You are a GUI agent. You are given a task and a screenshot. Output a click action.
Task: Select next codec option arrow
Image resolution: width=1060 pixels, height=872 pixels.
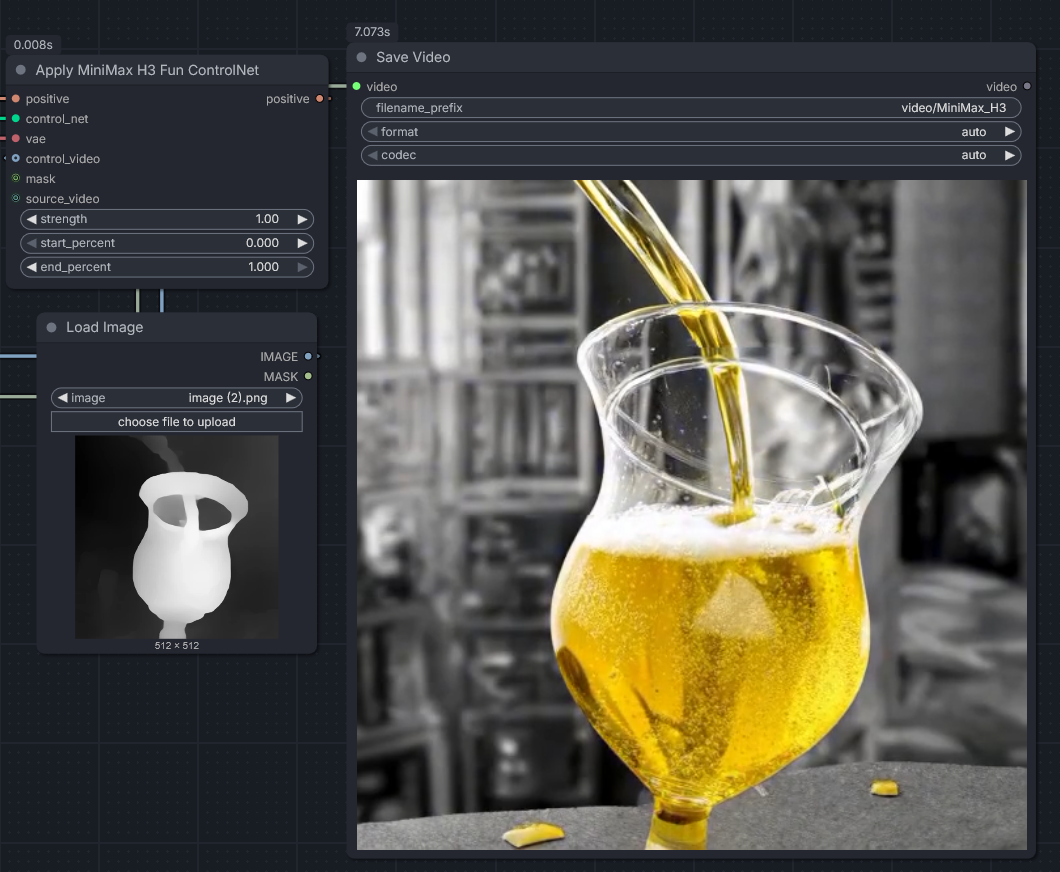point(1009,155)
